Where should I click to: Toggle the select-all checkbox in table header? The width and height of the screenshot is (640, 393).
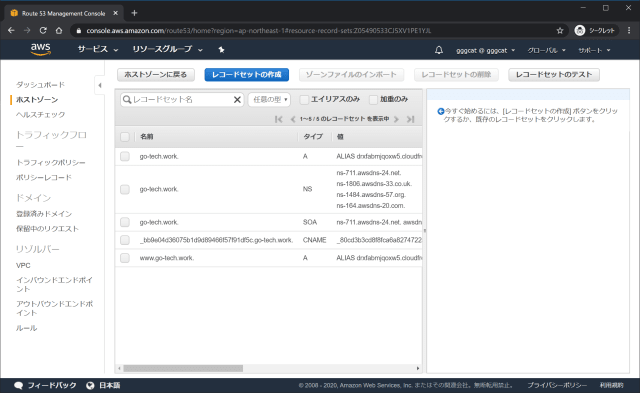[x=125, y=137]
